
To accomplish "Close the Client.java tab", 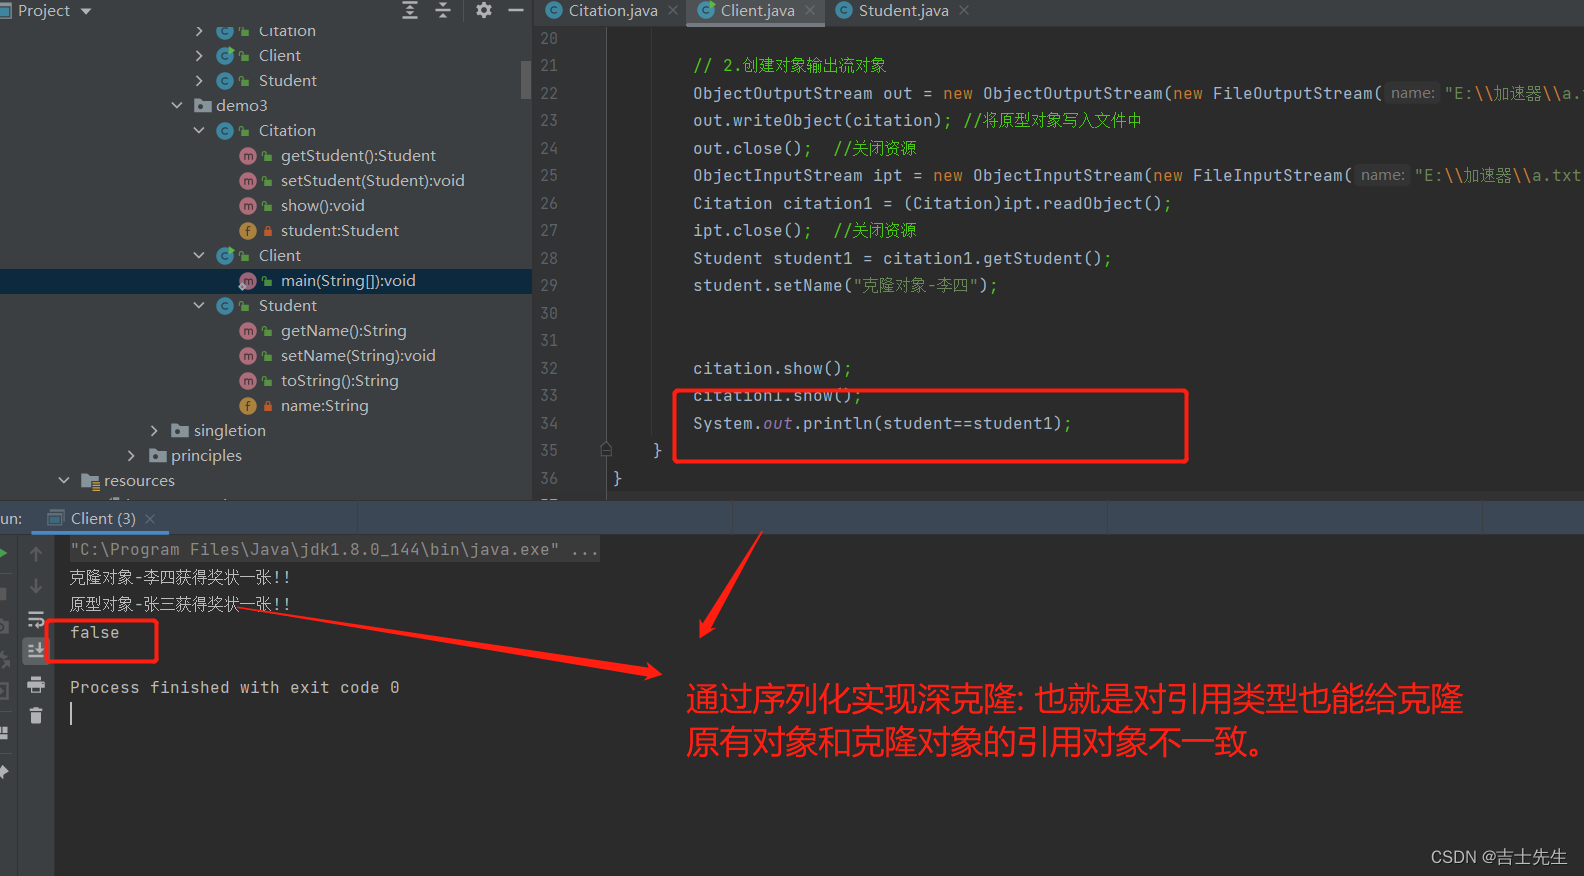I will [810, 11].
